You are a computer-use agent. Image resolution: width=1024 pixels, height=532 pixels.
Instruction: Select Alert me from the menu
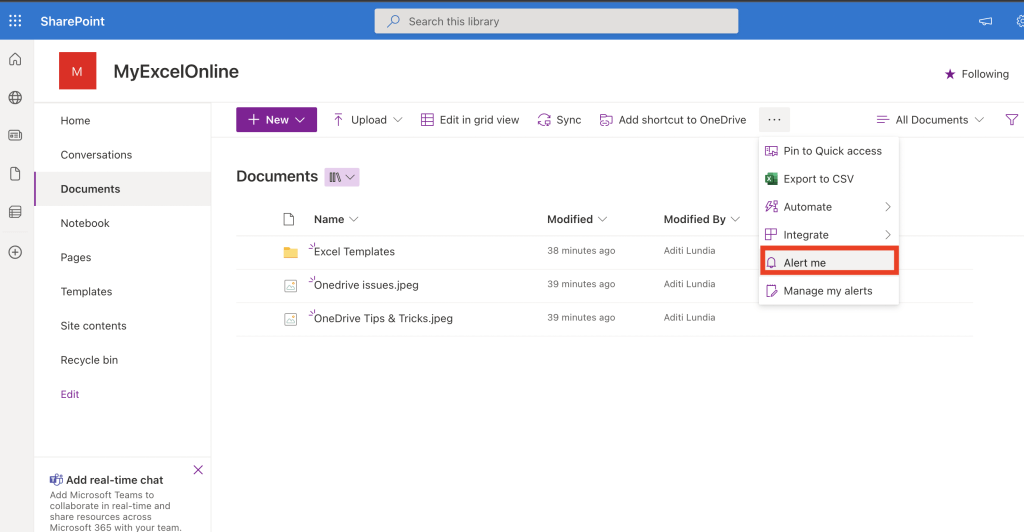[x=829, y=262]
